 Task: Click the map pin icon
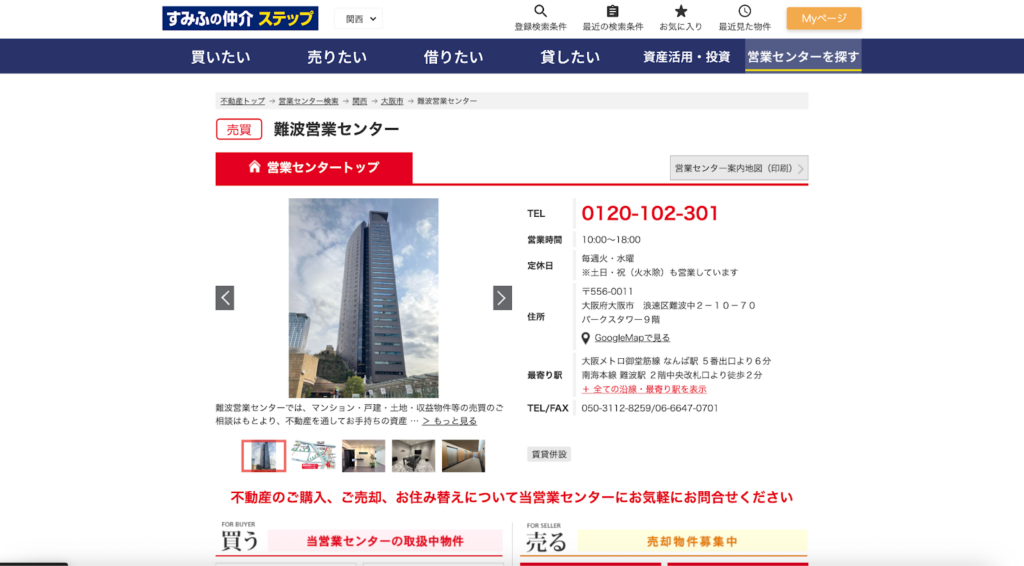pos(586,338)
